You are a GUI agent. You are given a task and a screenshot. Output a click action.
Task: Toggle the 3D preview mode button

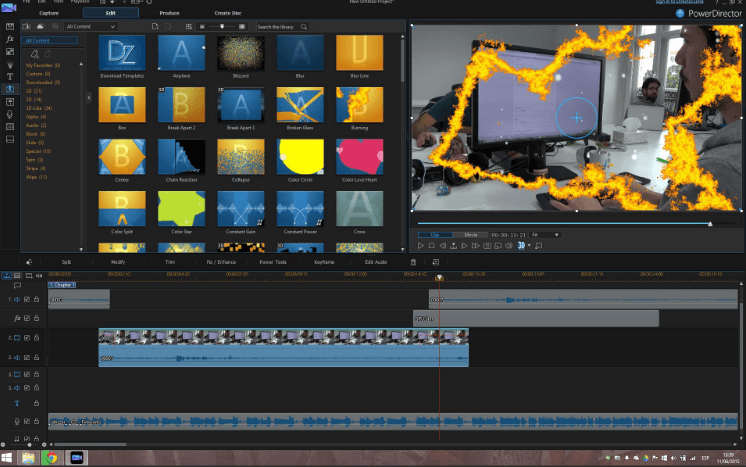[x=522, y=245]
